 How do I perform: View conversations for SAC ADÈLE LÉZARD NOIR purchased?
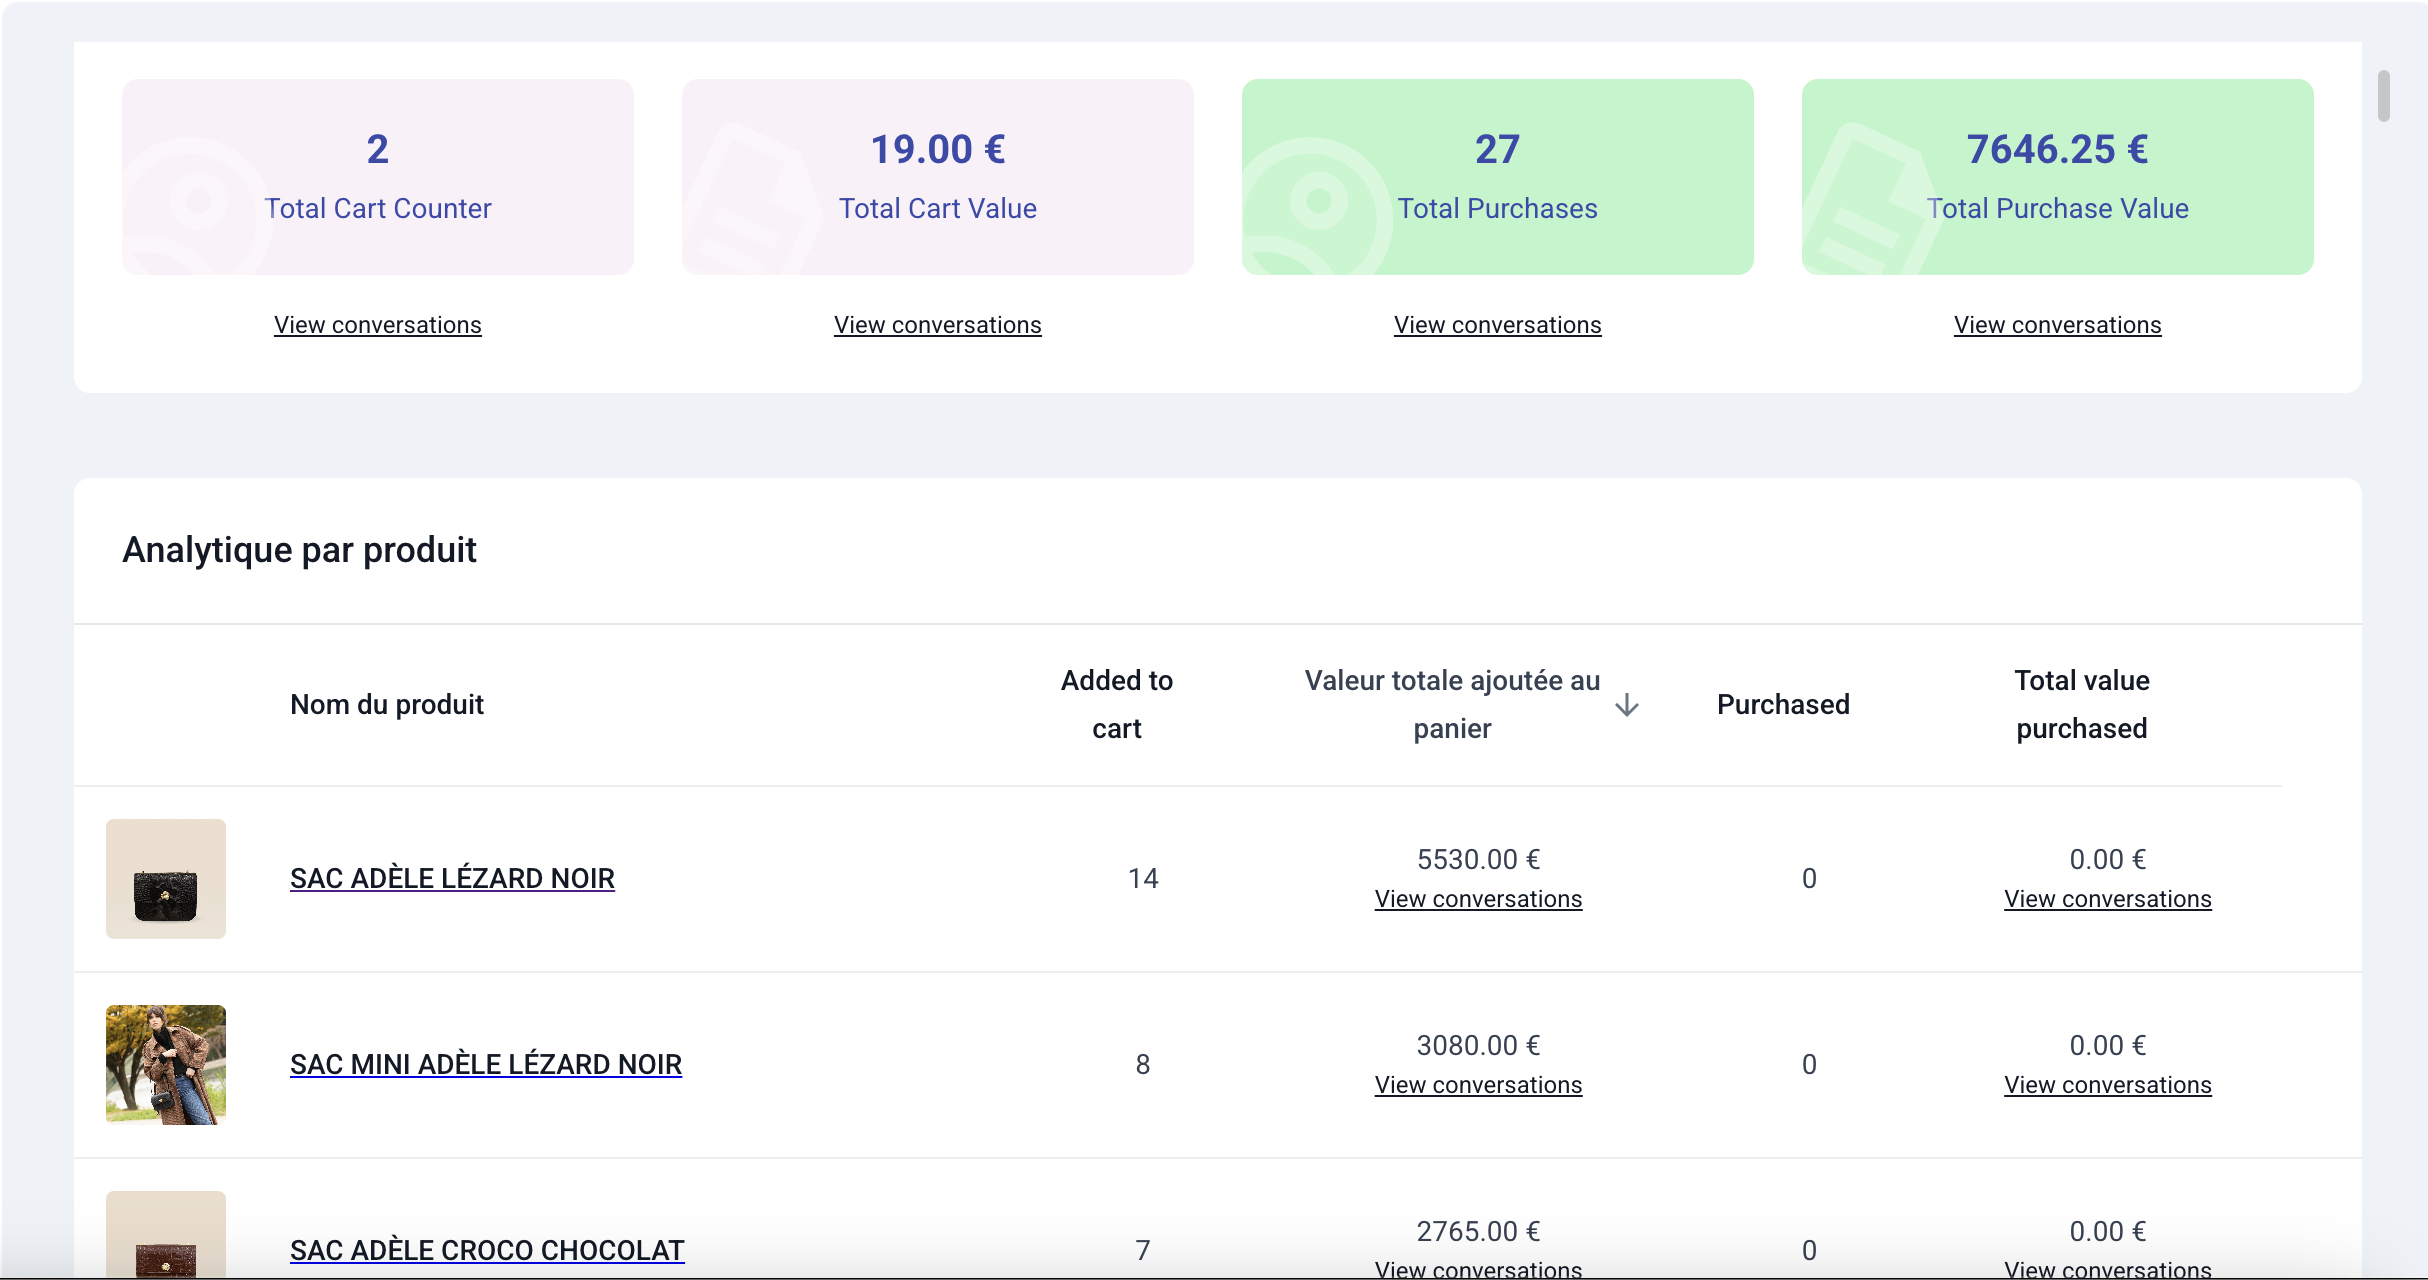pos(2107,898)
